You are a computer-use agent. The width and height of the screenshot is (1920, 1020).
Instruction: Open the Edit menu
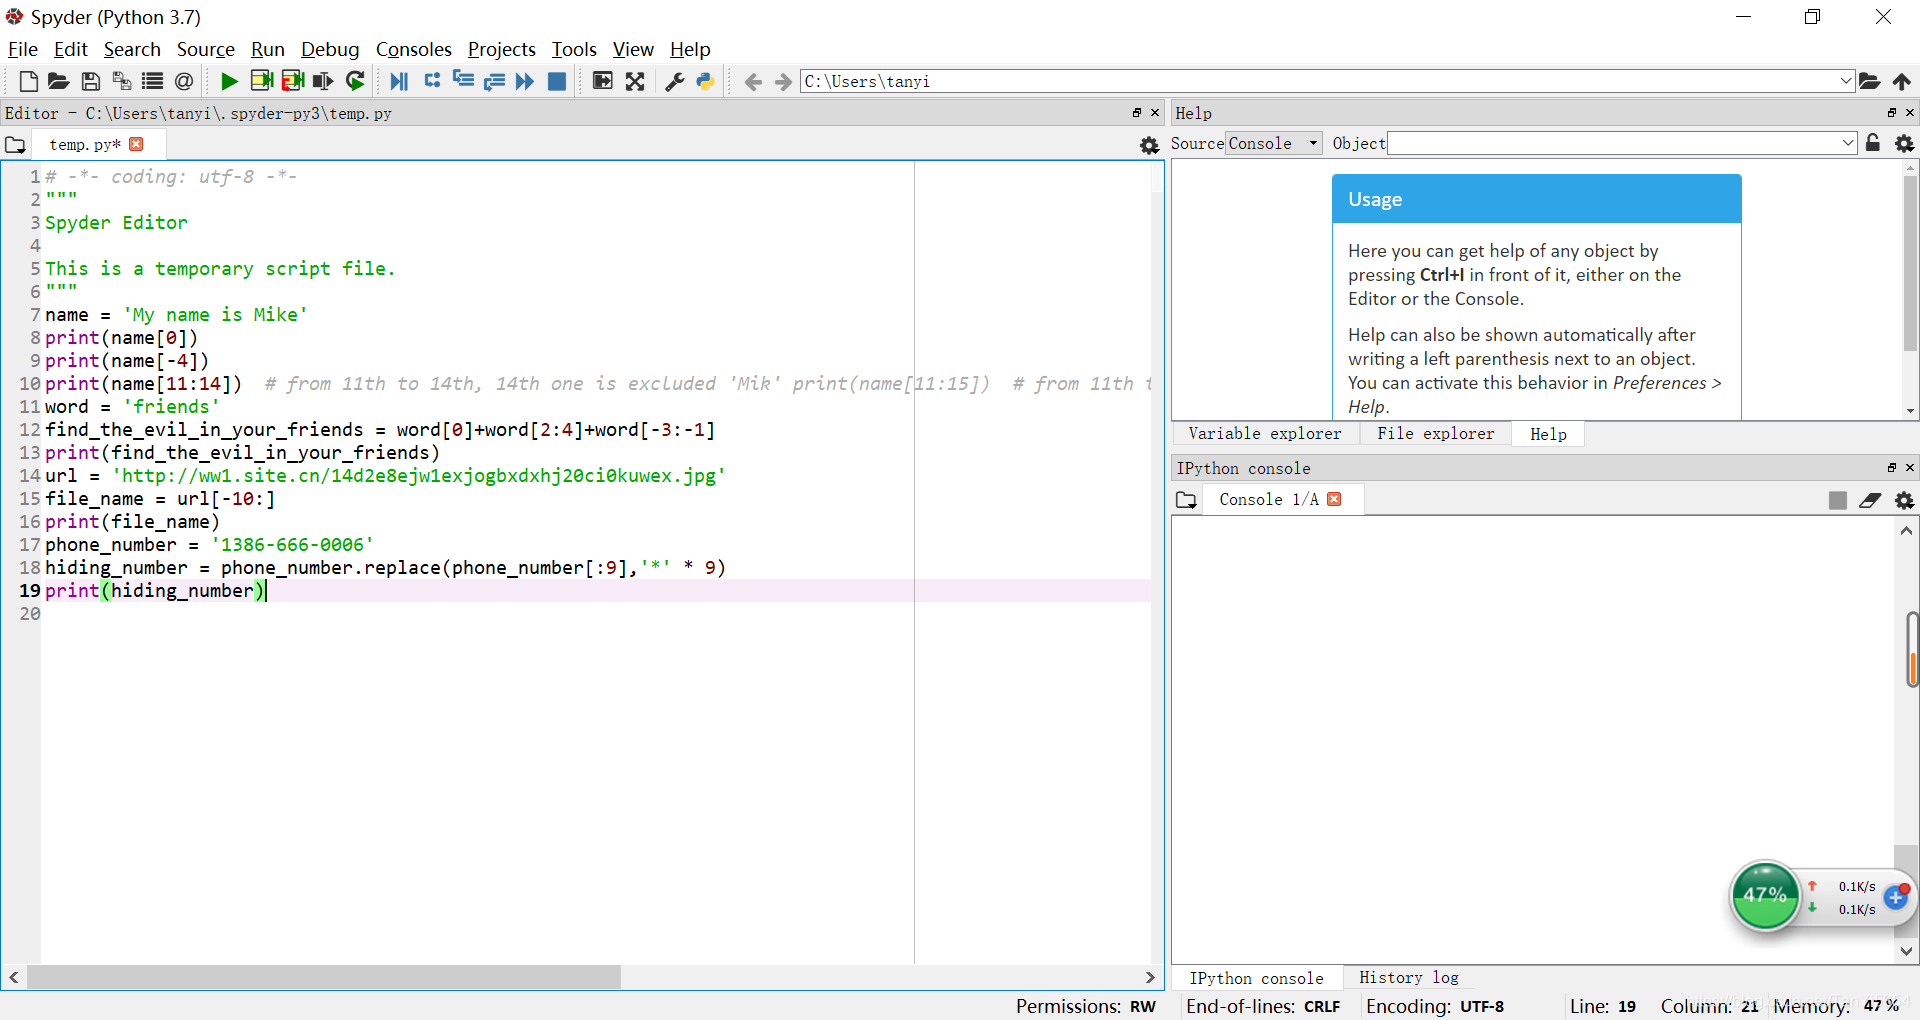(x=70, y=49)
